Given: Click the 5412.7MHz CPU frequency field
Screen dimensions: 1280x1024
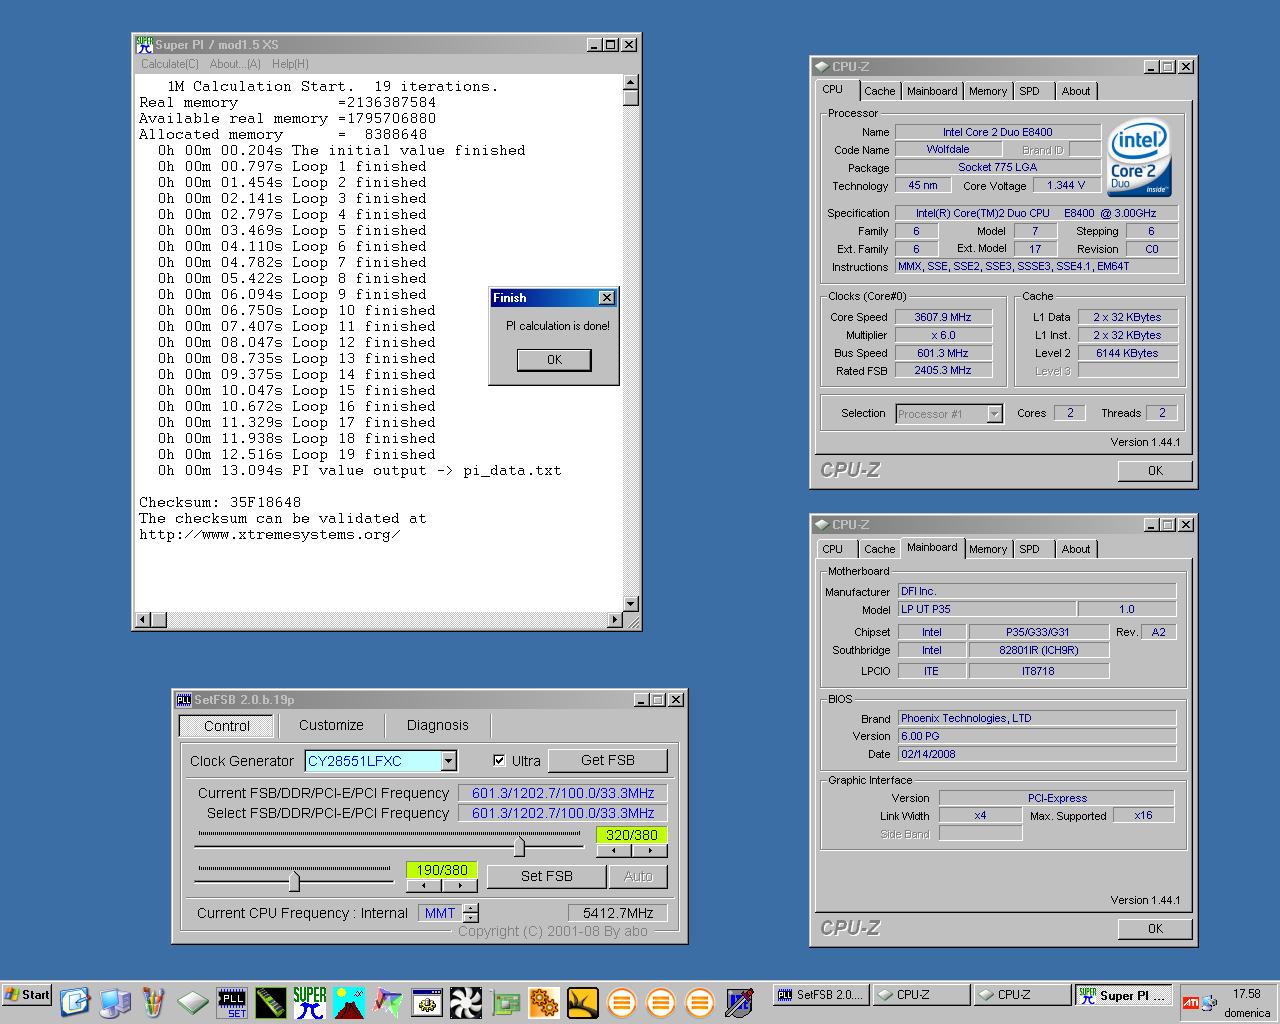Looking at the screenshot, I should click(x=617, y=913).
